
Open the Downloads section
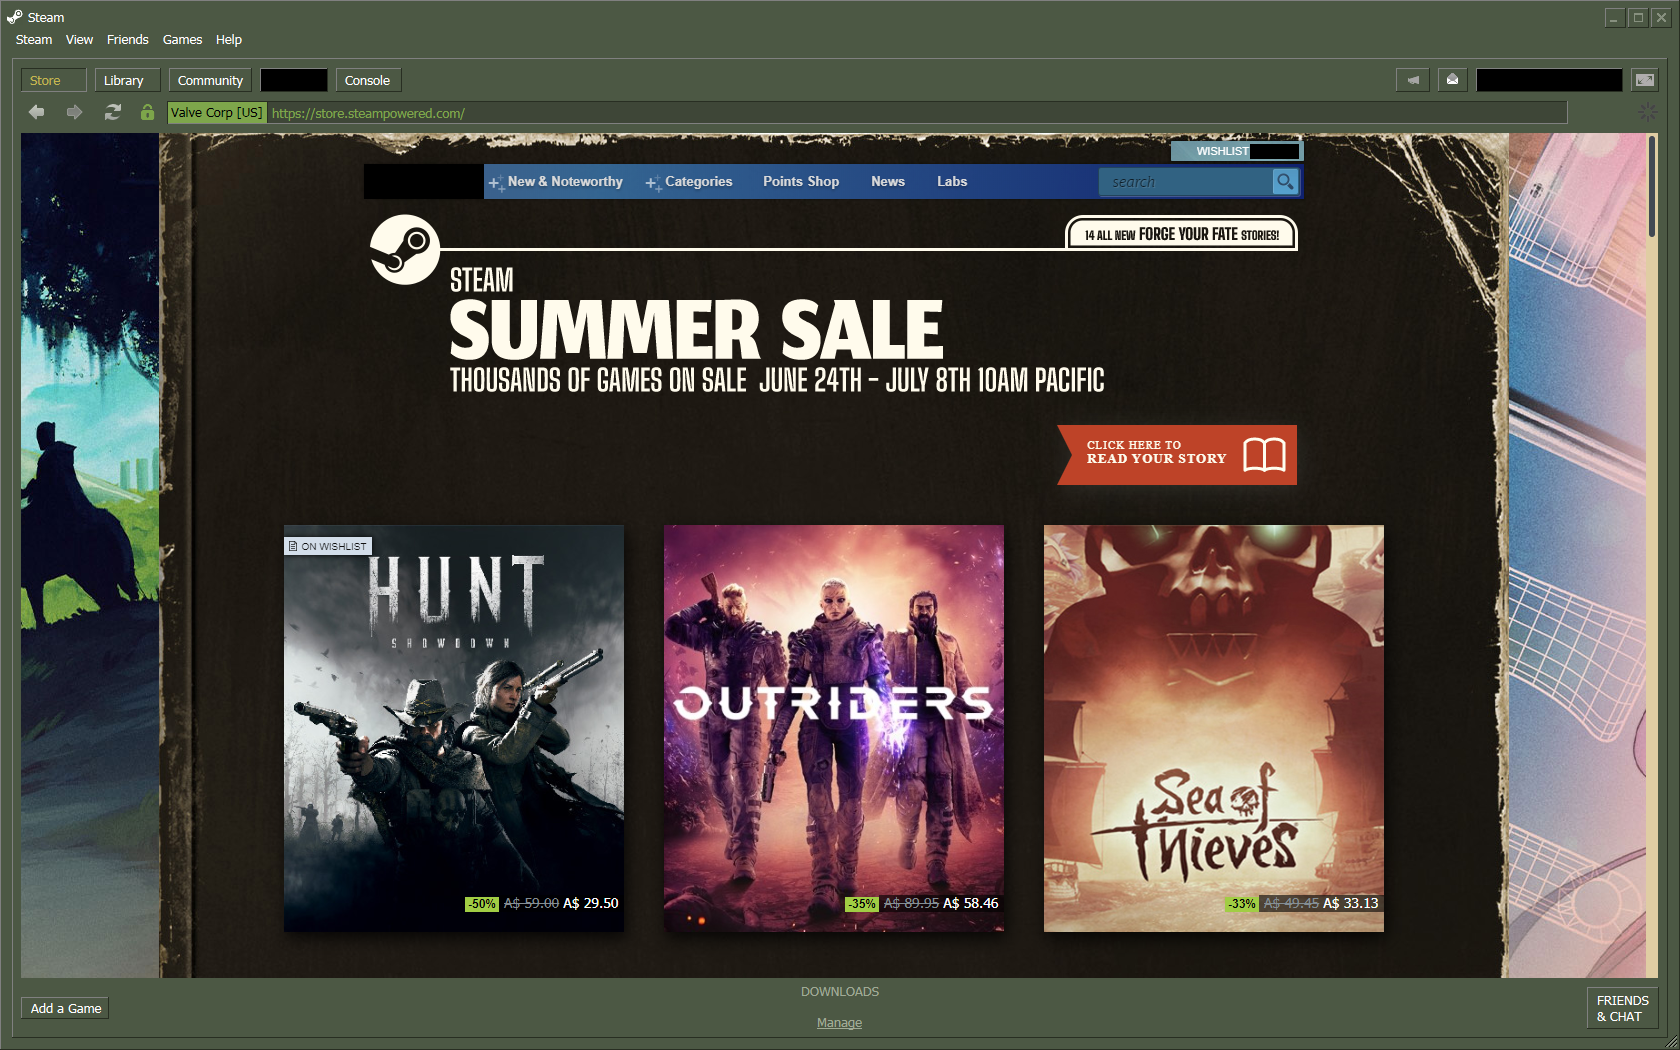(840, 991)
